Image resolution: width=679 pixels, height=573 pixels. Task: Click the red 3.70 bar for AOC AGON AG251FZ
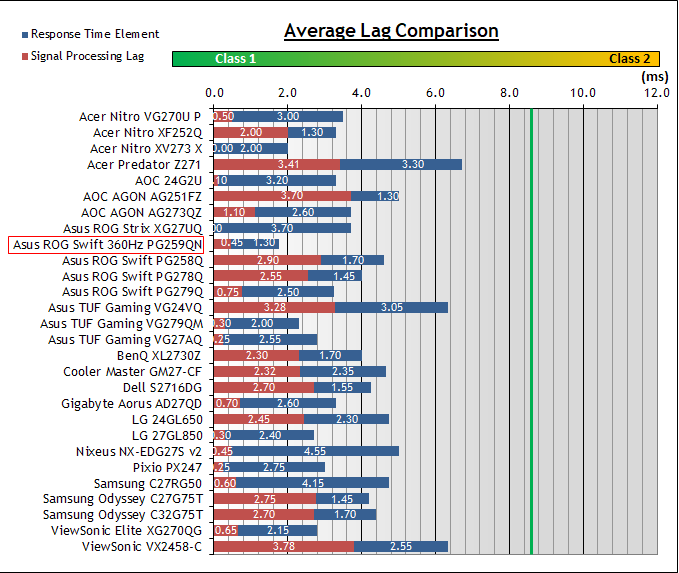(282, 196)
